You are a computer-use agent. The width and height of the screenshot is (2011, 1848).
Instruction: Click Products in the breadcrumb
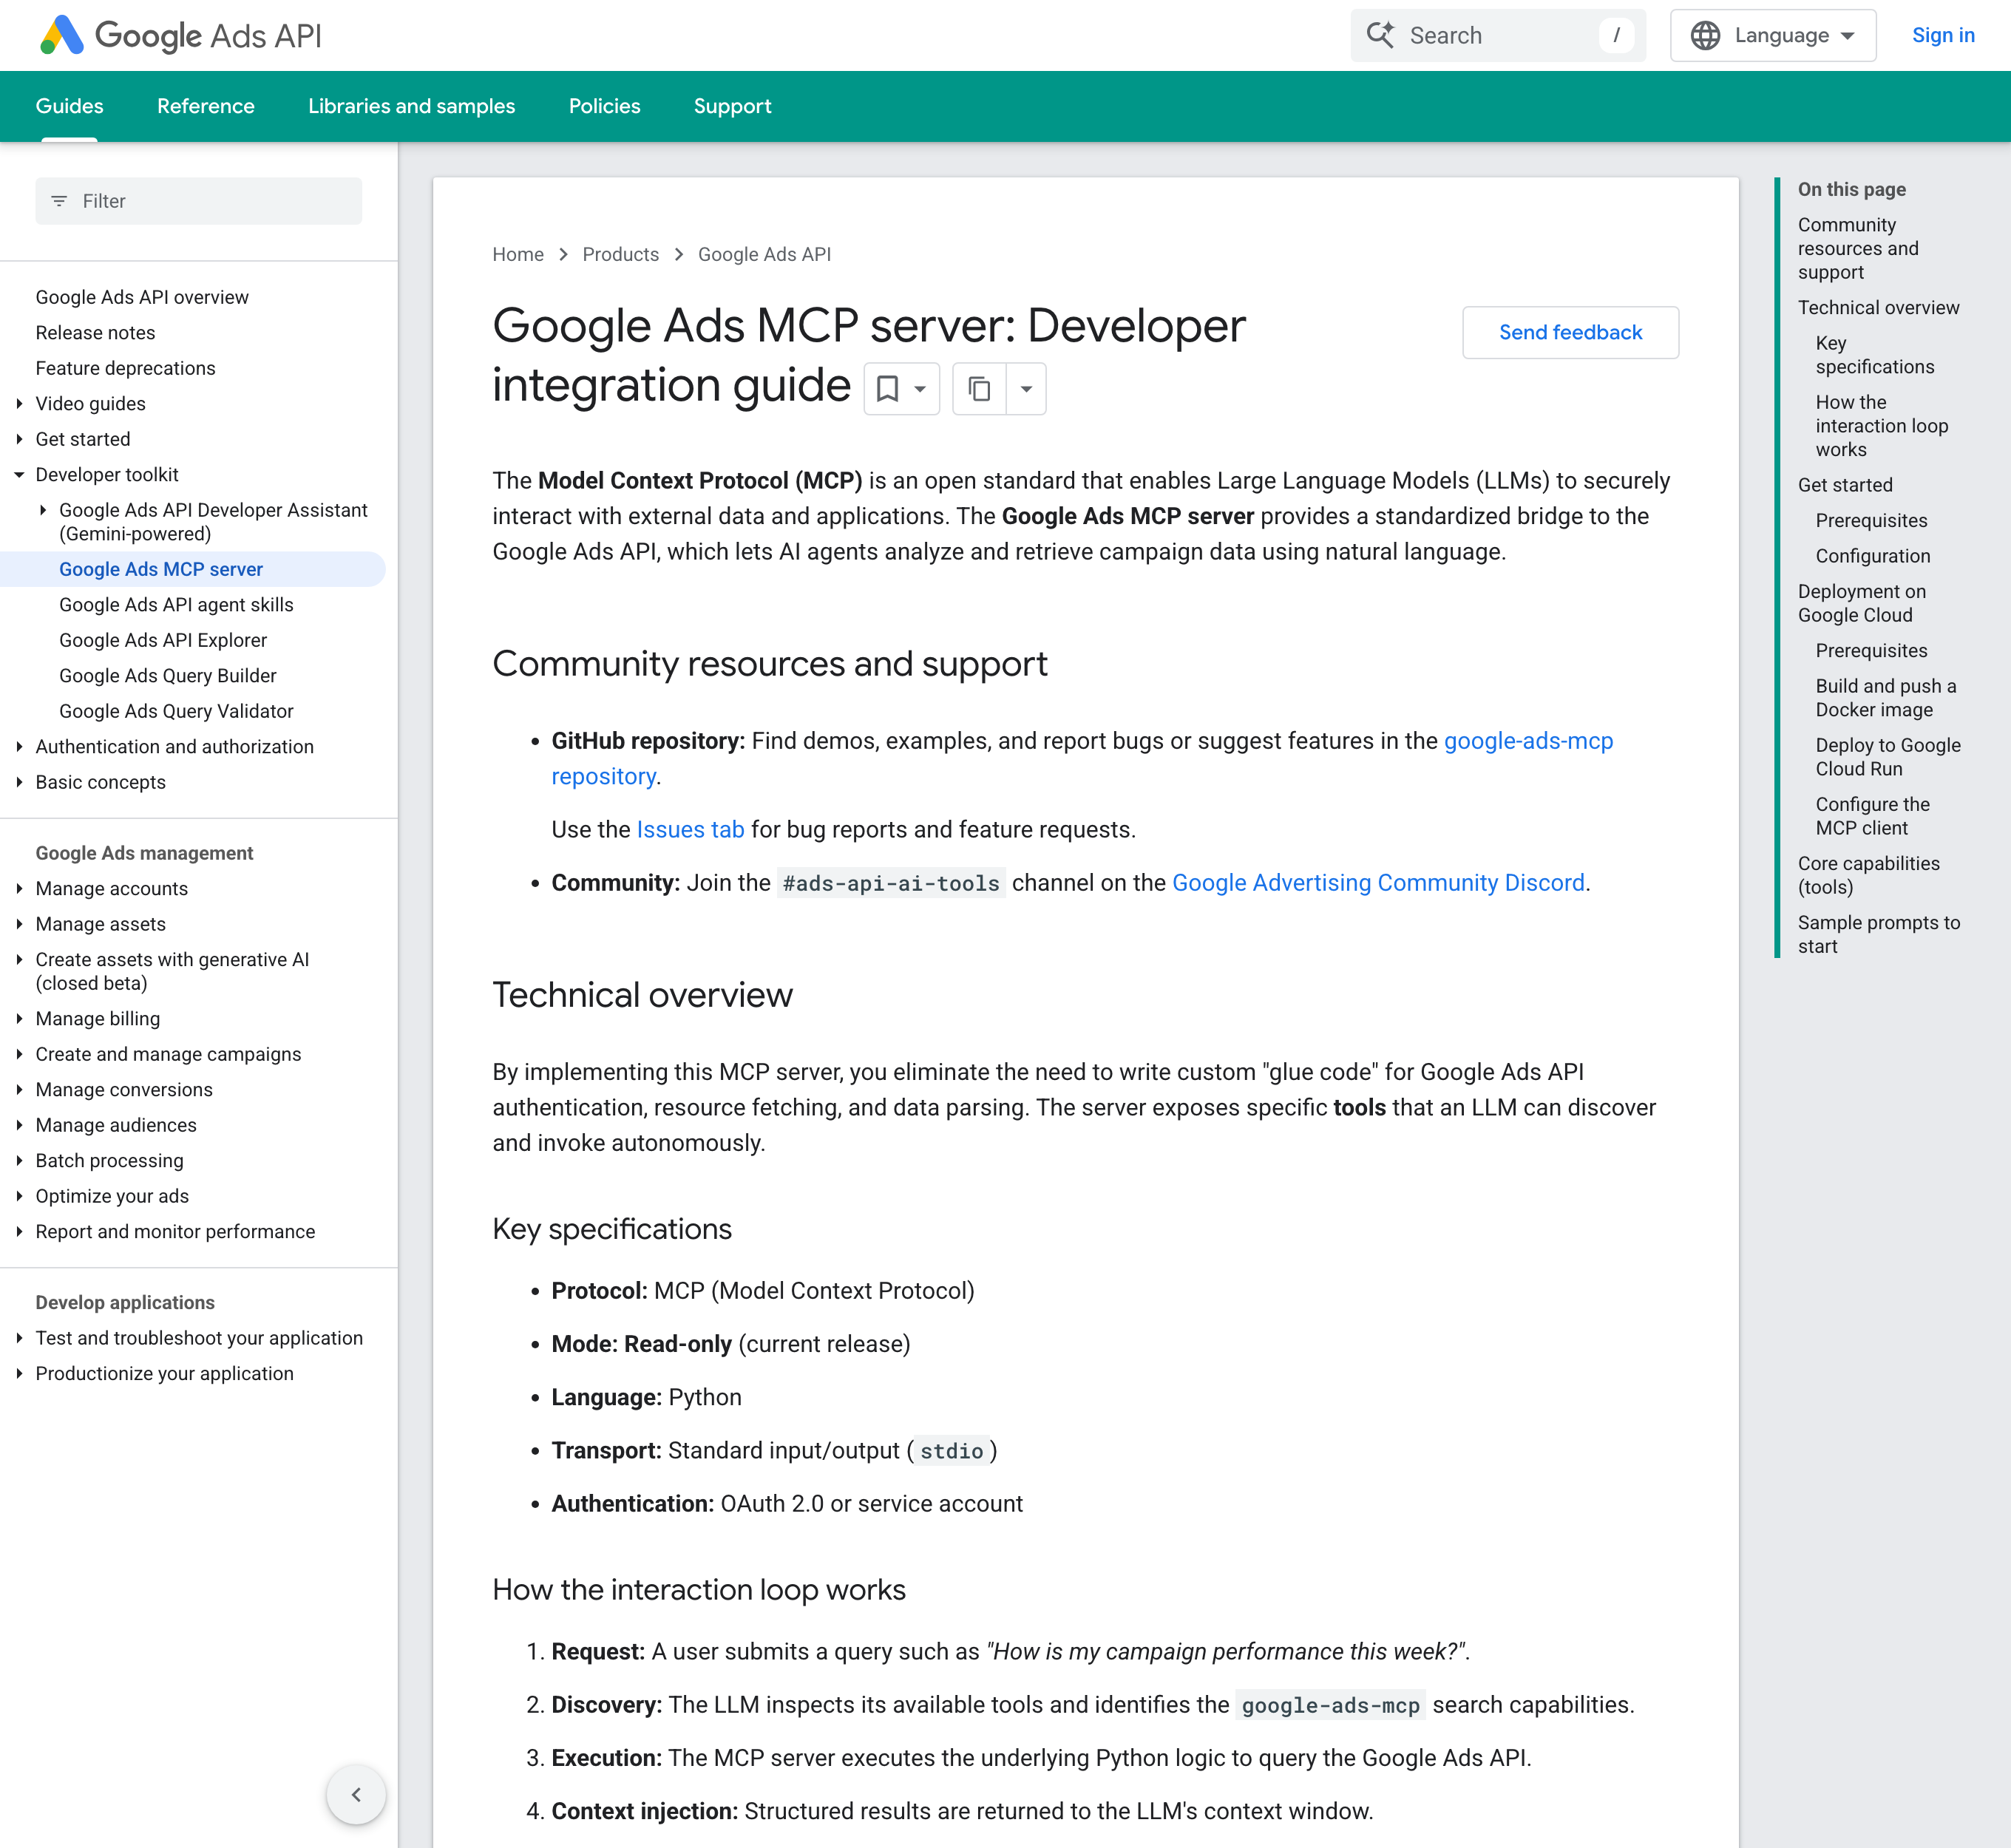(x=620, y=254)
